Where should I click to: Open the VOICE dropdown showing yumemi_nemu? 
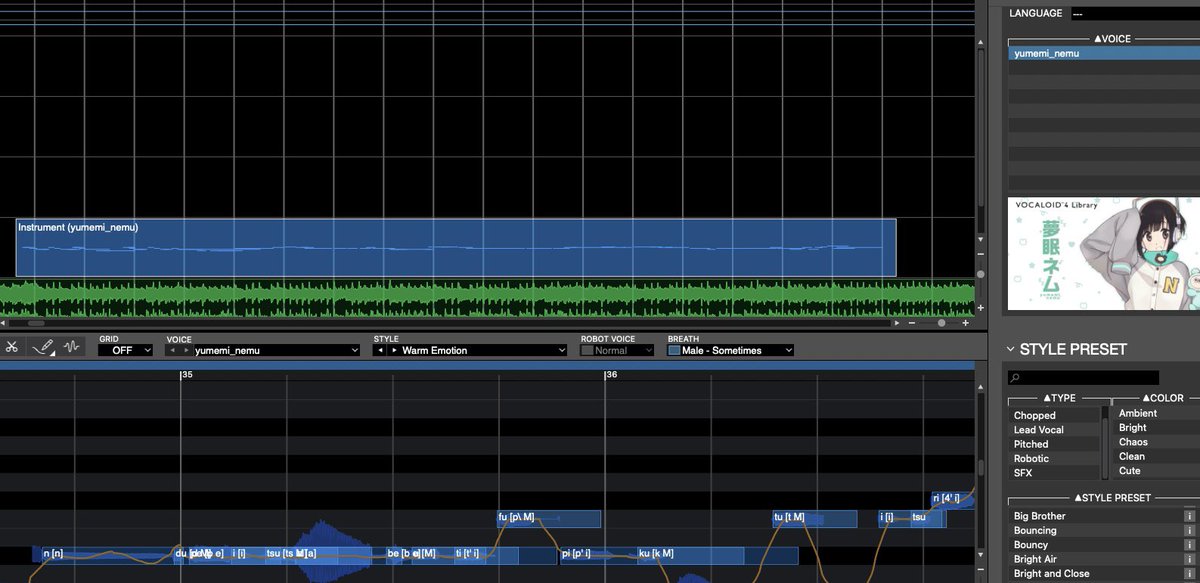pos(276,351)
